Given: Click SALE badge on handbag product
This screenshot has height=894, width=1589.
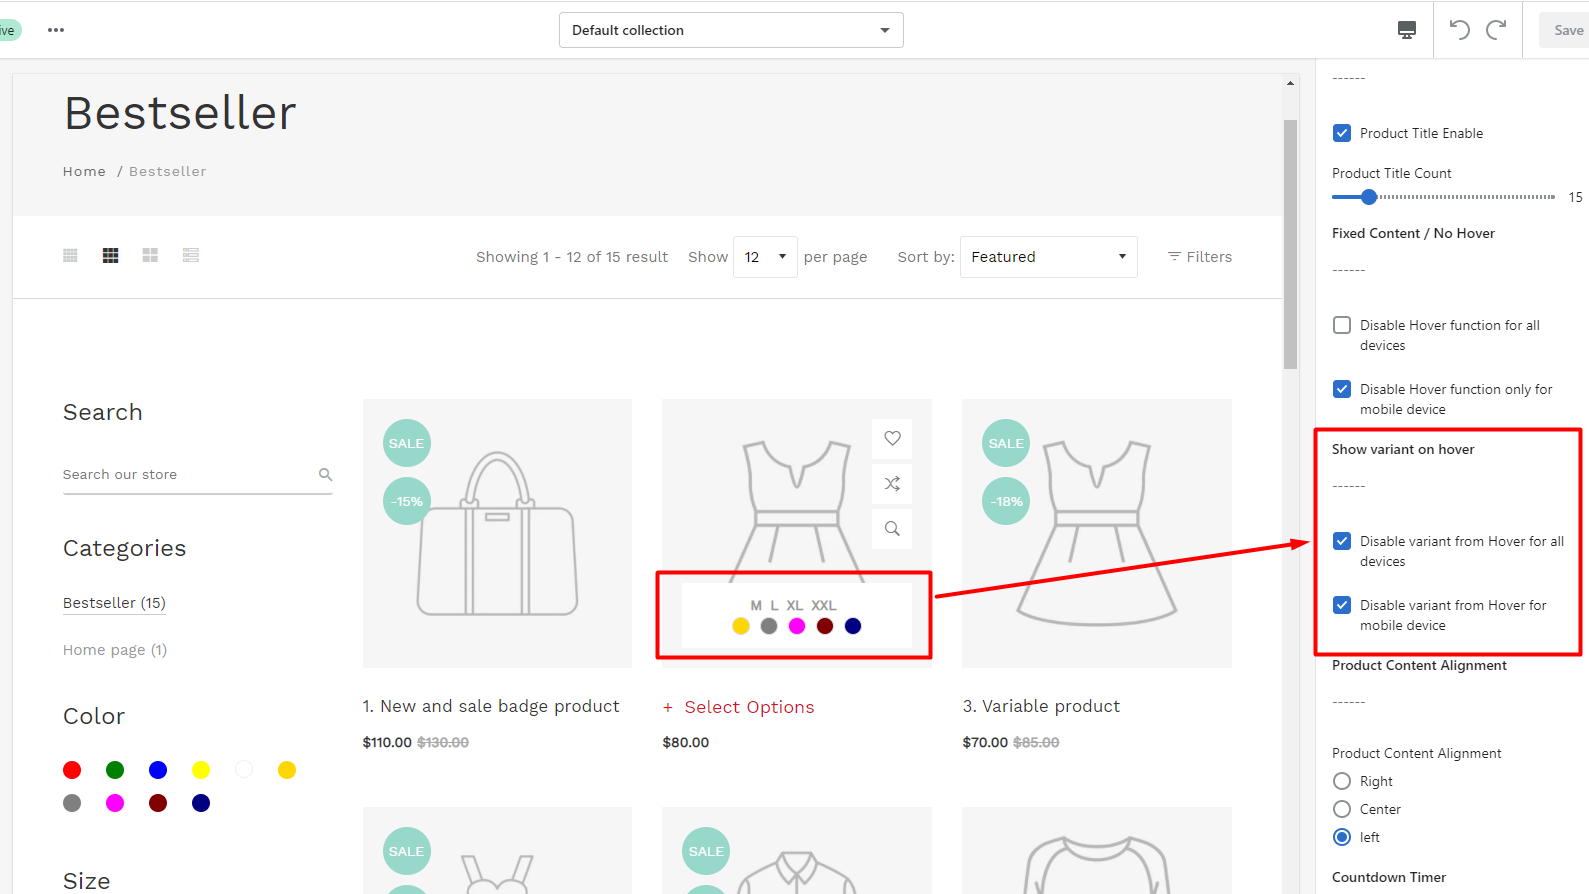Looking at the screenshot, I should [x=407, y=443].
